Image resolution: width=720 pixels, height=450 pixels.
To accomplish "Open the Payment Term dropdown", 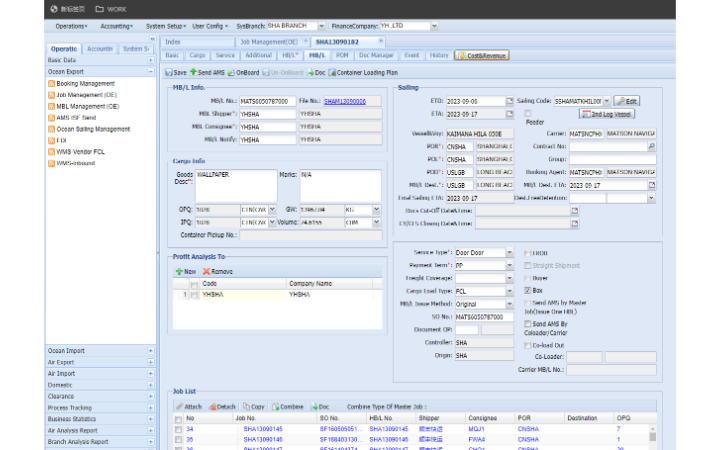I will (x=510, y=266).
